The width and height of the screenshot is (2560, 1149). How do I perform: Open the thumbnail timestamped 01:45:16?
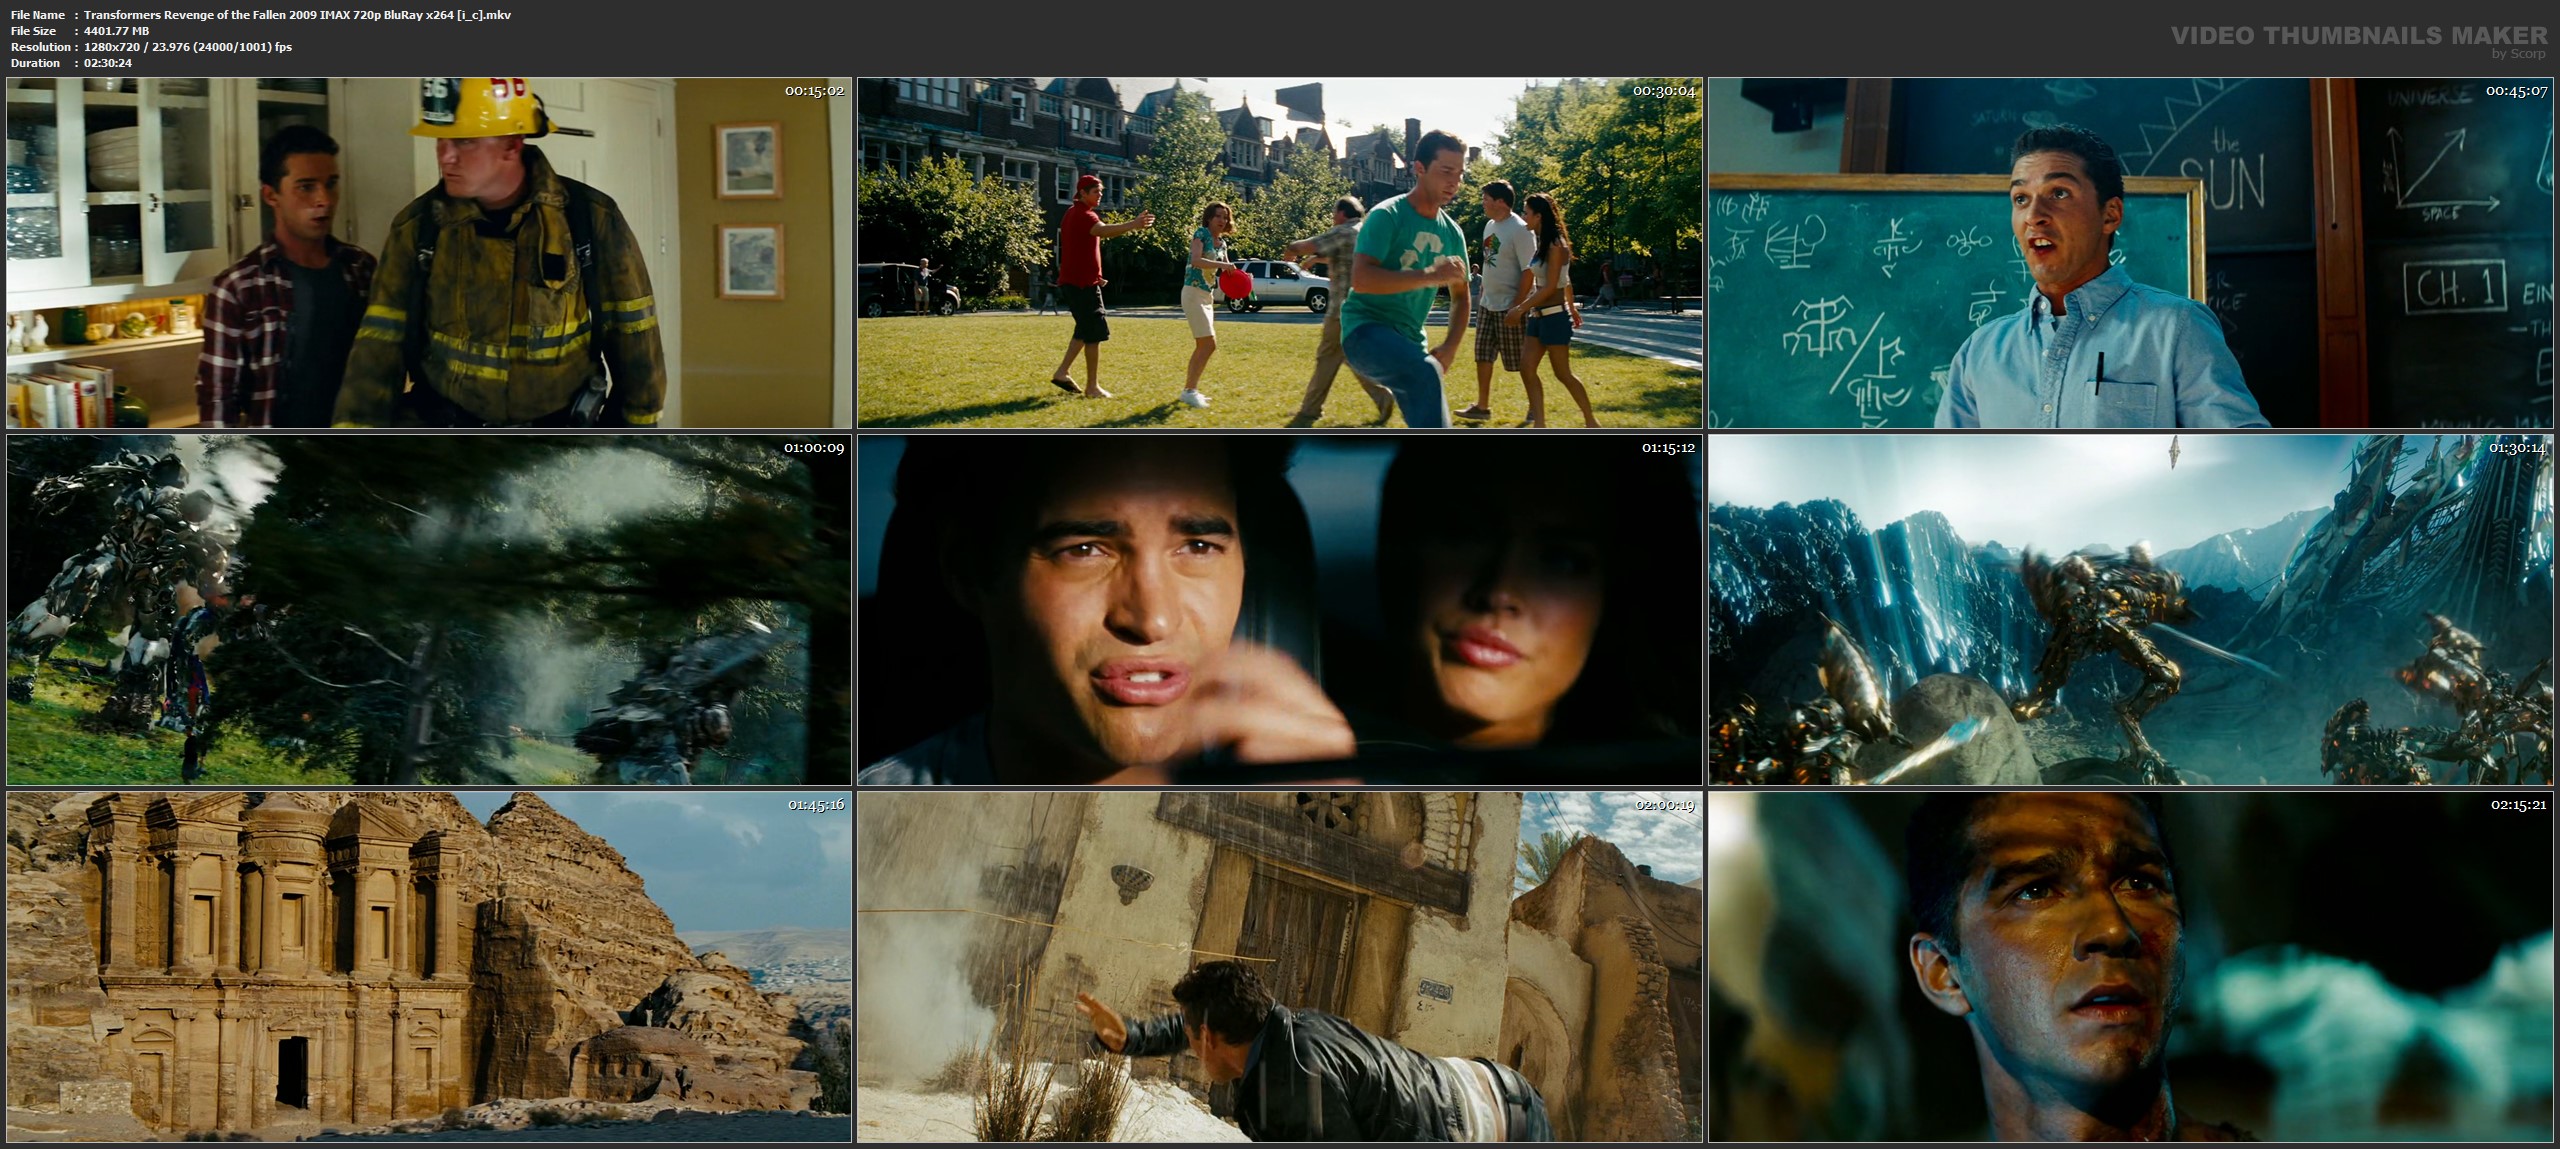tap(429, 967)
